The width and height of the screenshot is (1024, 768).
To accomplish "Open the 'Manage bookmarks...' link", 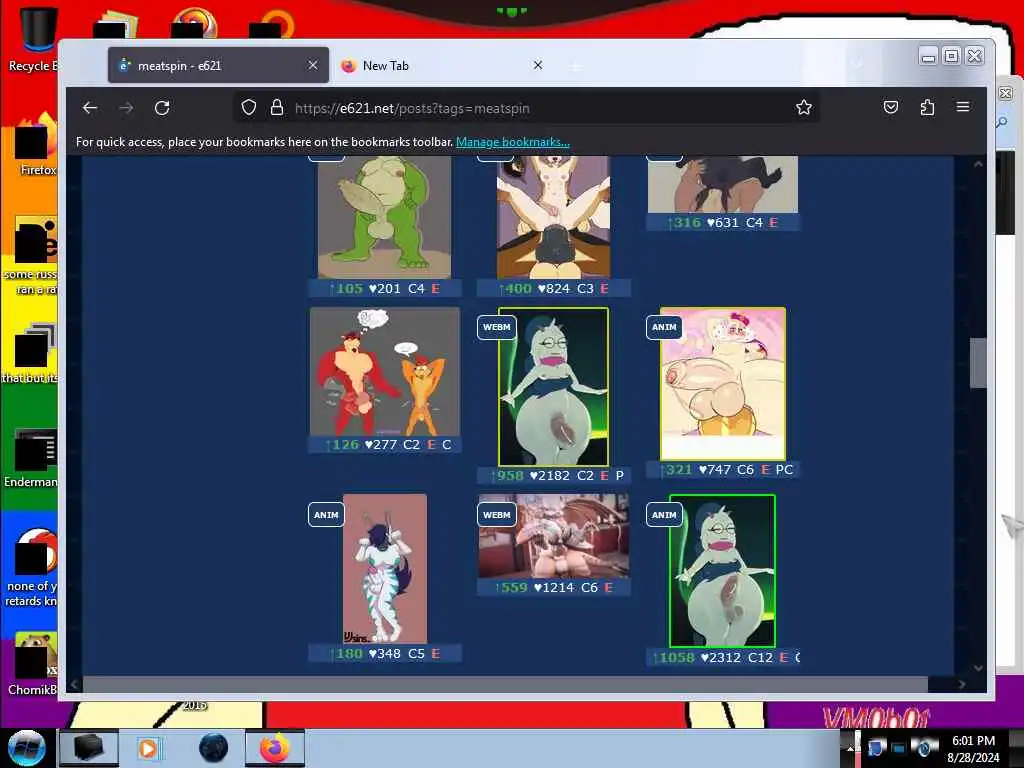I will tap(513, 142).
